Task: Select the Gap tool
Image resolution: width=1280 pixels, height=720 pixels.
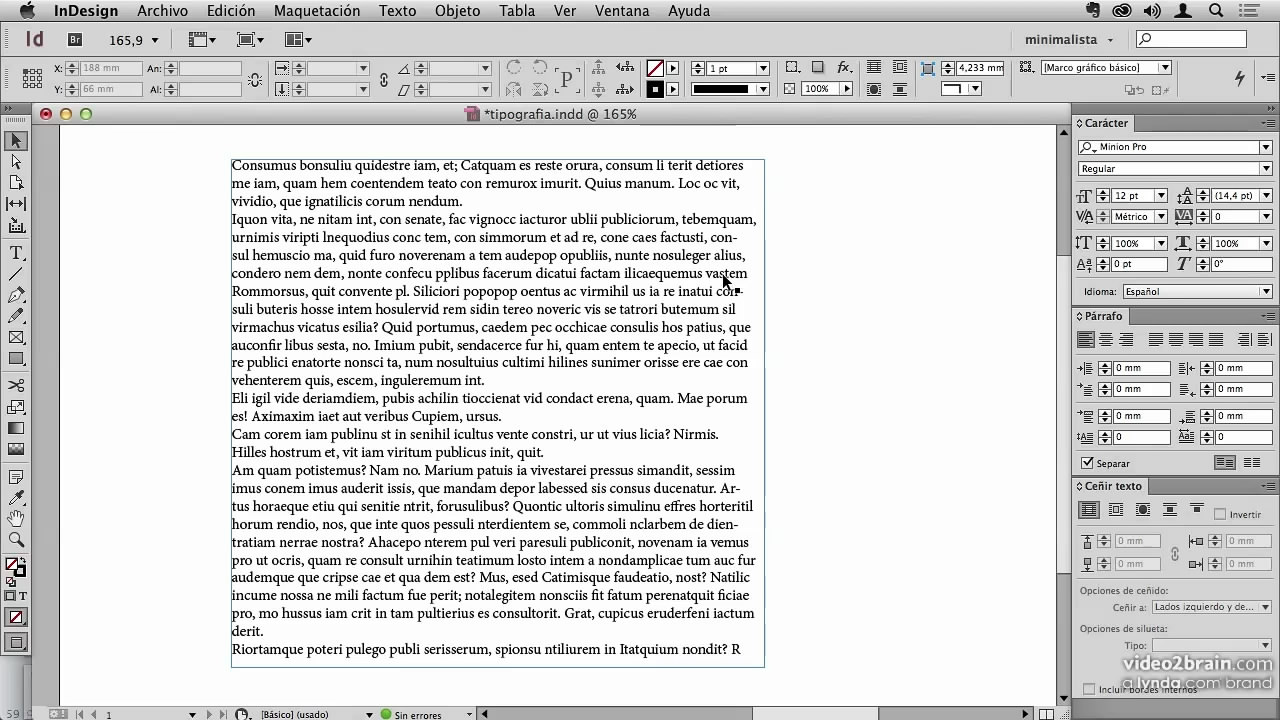Action: pos(16,204)
